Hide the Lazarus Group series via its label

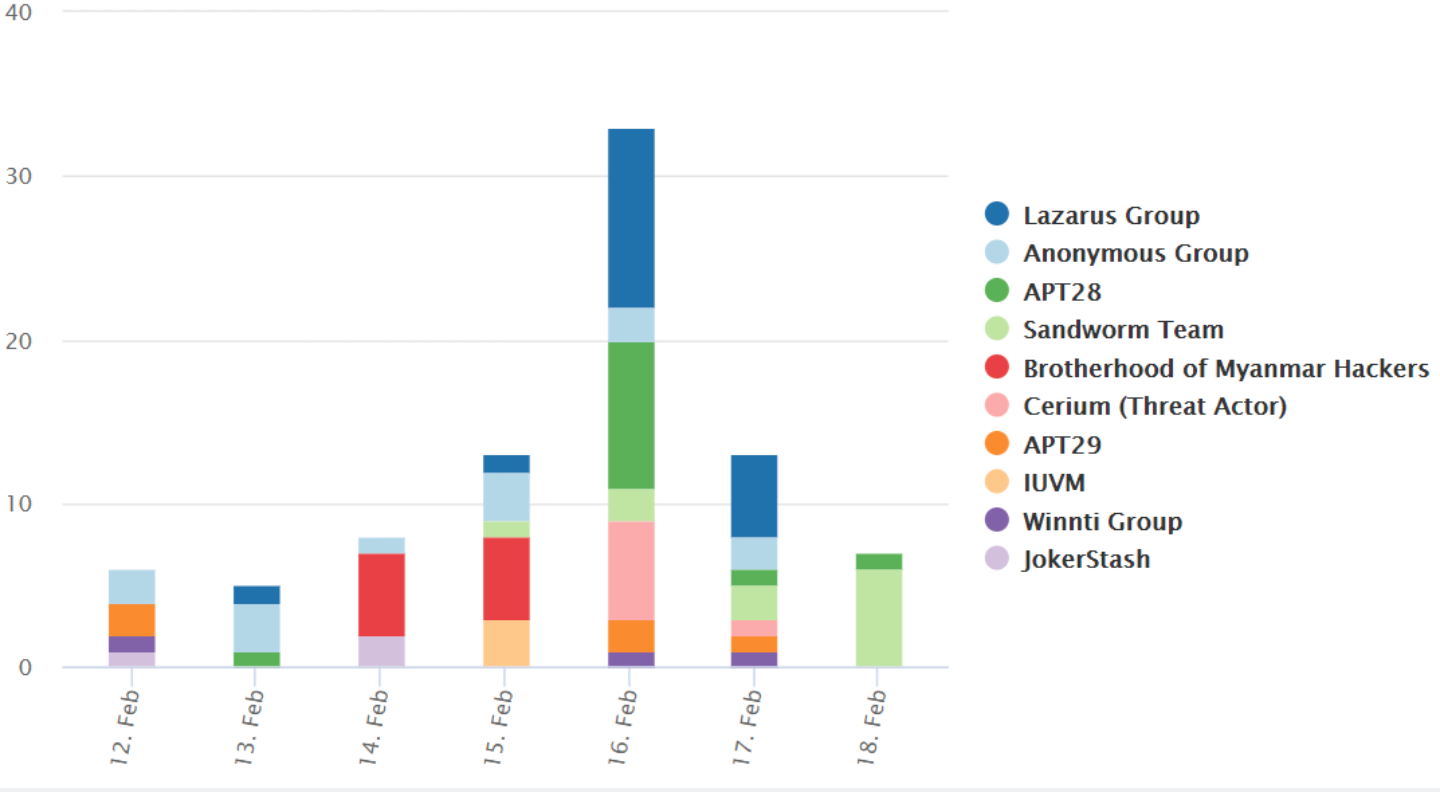point(1111,215)
